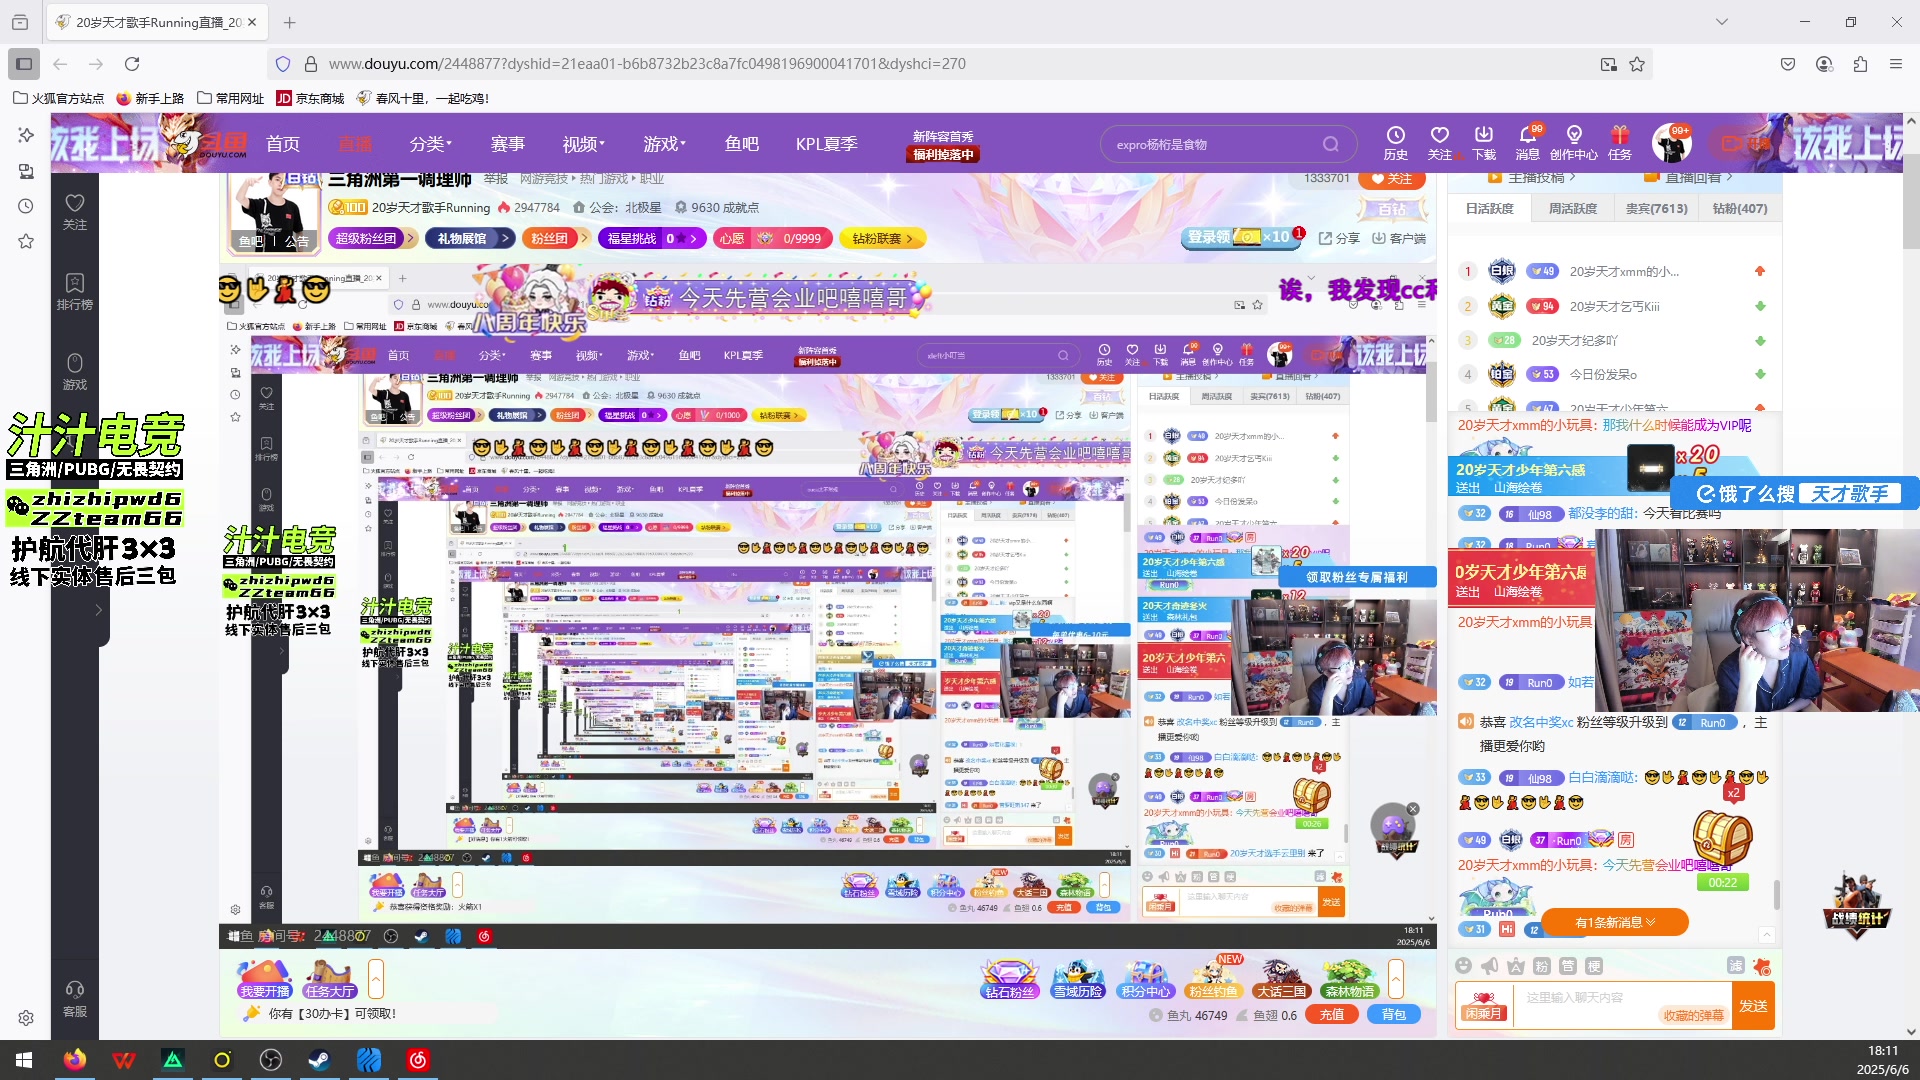Switch to 周活跃度 tab
The width and height of the screenshot is (1920, 1080).
pyautogui.click(x=1573, y=209)
